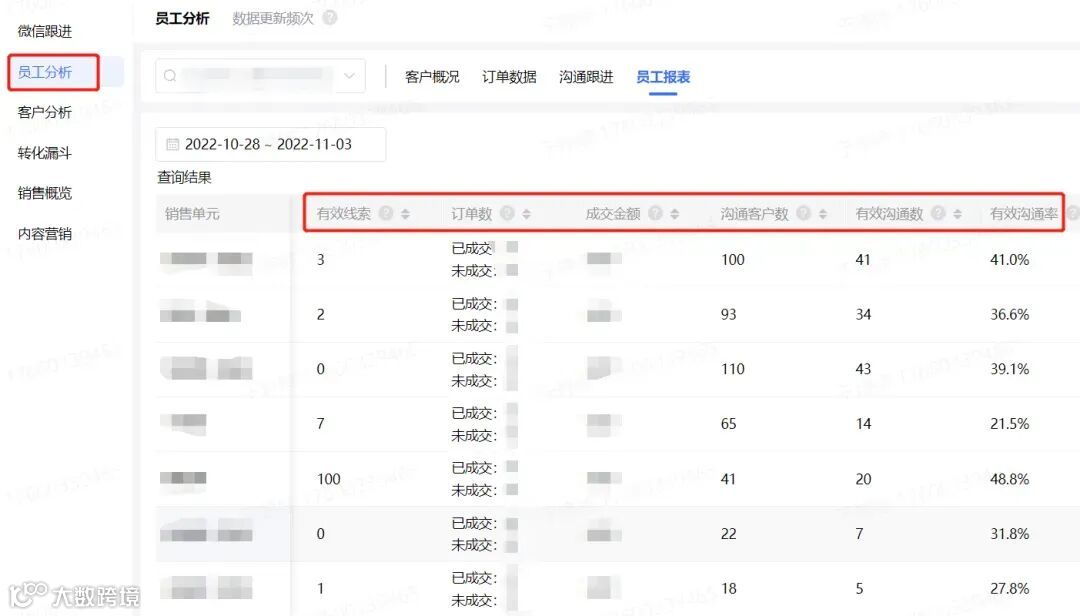The image size is (1080, 616).
Task: Open 销售概览 in the sidebar
Action: click(x=45, y=193)
